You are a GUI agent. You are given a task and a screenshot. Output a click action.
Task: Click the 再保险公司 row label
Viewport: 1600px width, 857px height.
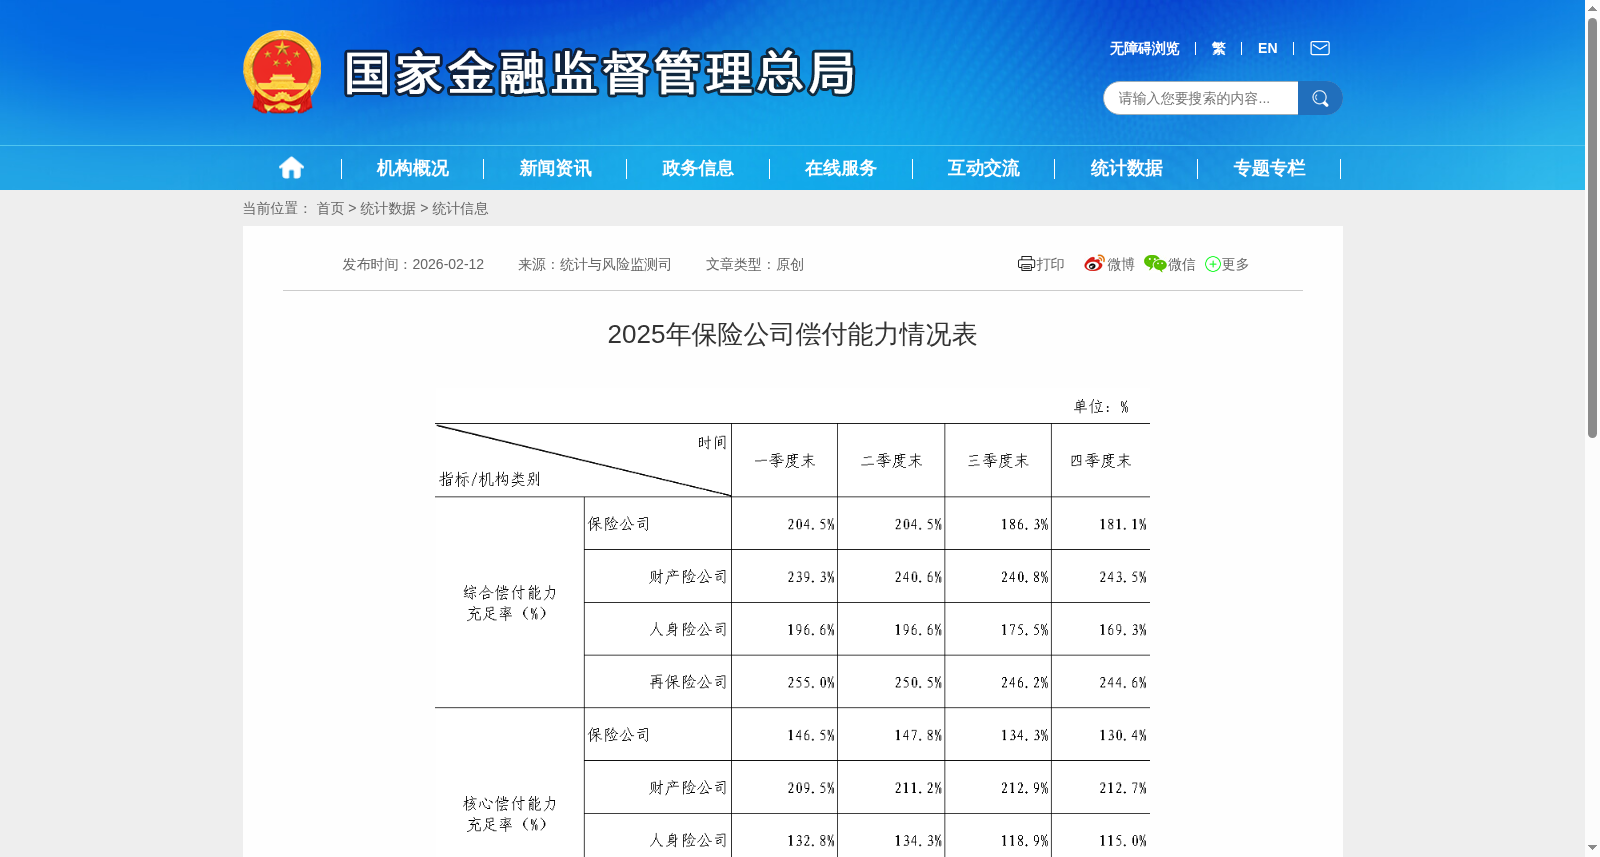pyautogui.click(x=688, y=682)
